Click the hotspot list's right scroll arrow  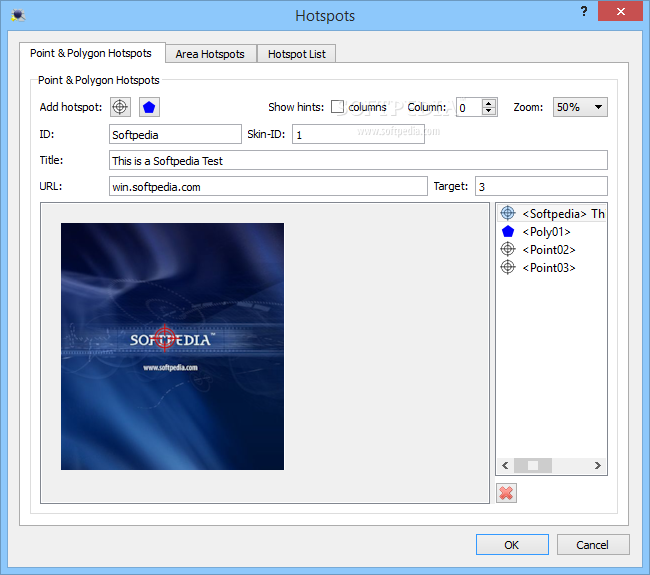pyautogui.click(x=598, y=465)
